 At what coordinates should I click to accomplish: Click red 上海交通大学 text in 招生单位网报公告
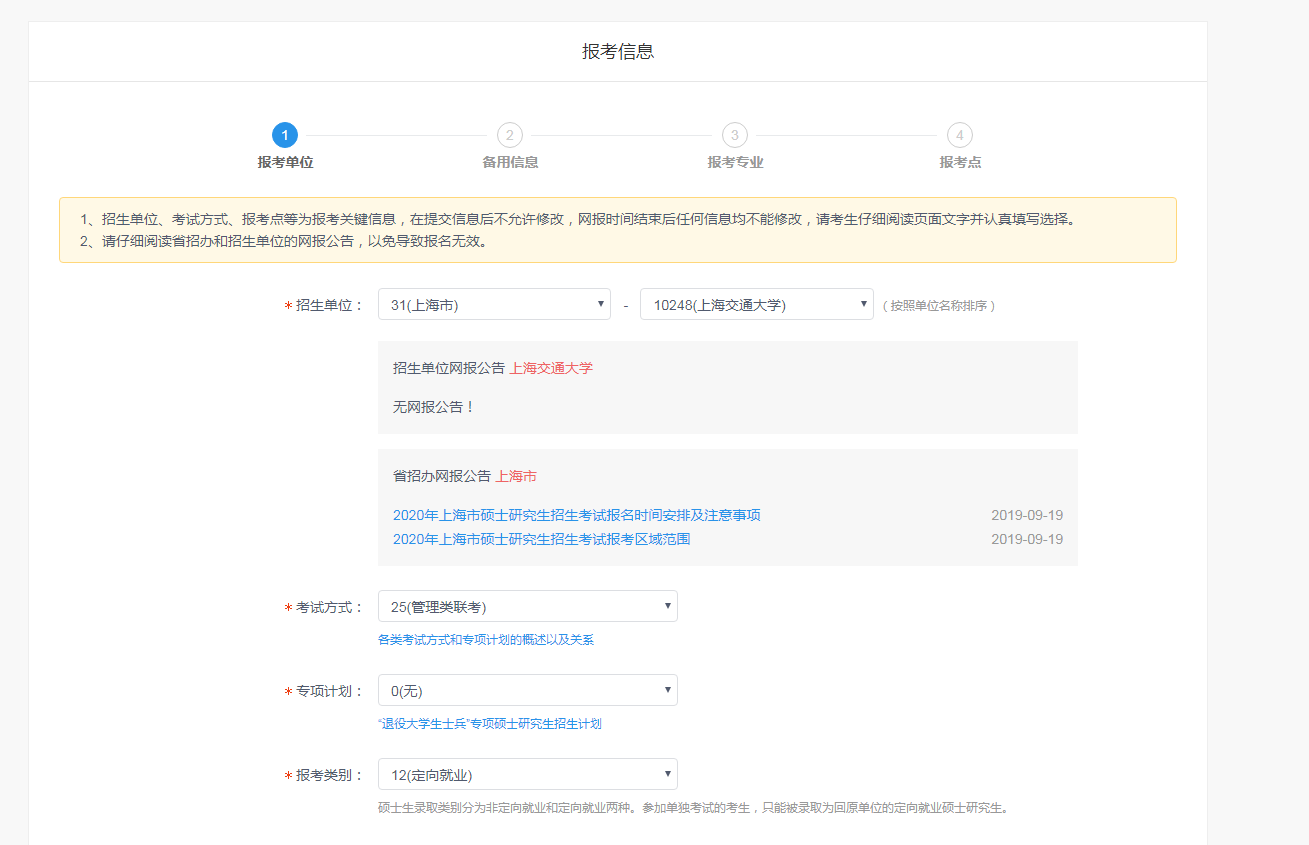coord(551,368)
